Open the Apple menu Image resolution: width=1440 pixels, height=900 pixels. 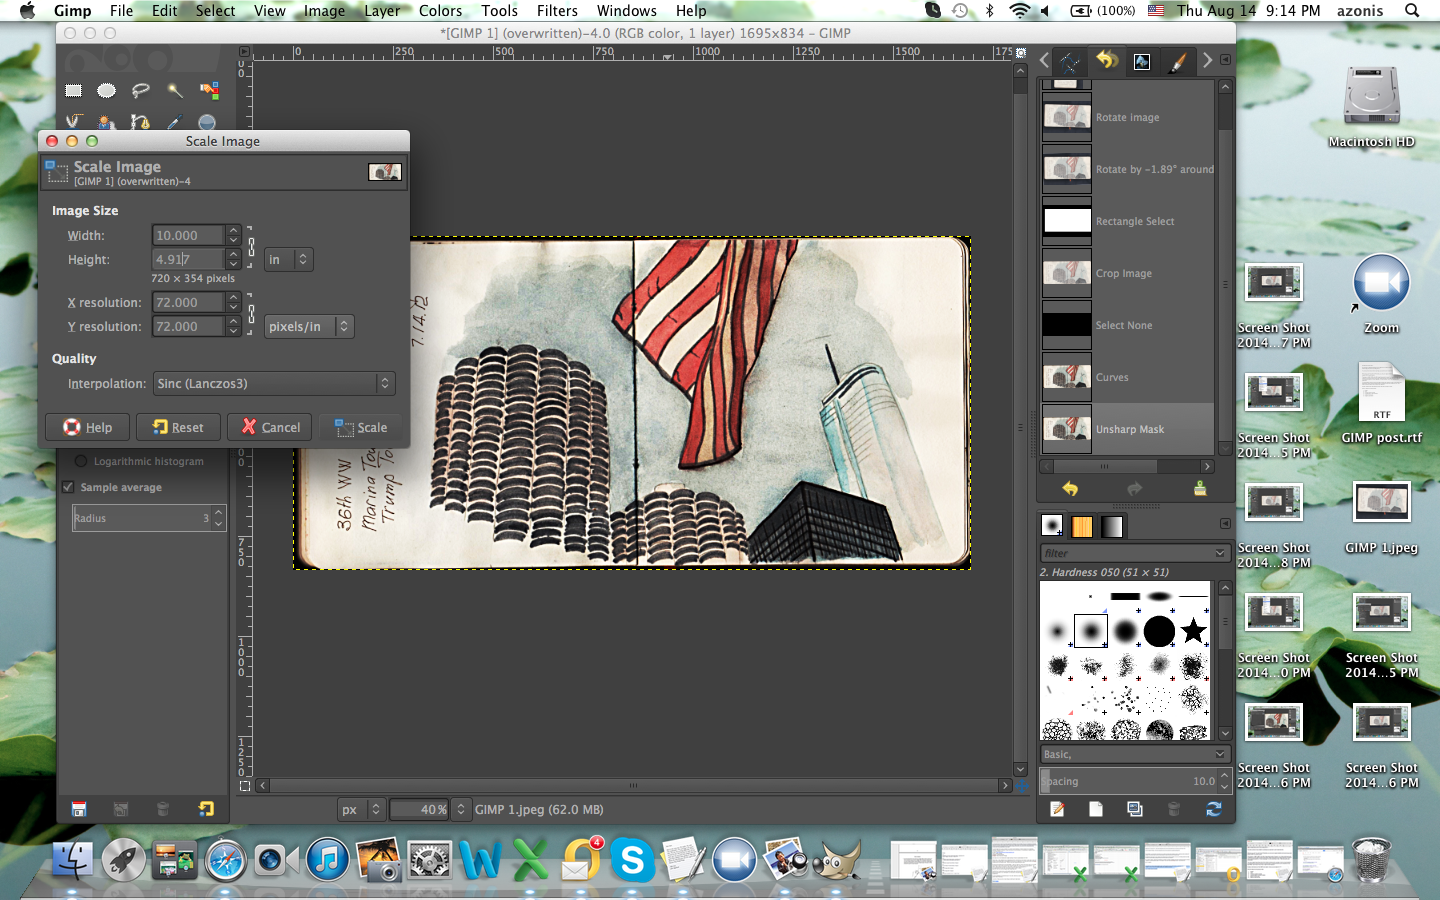[x=27, y=10]
